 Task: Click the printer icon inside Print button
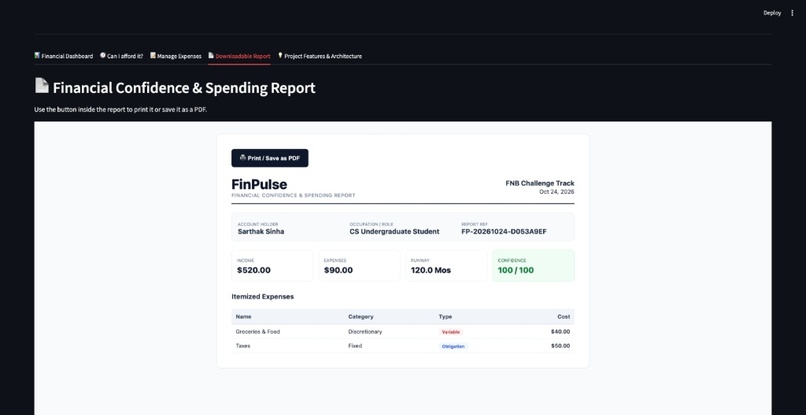tap(243, 158)
